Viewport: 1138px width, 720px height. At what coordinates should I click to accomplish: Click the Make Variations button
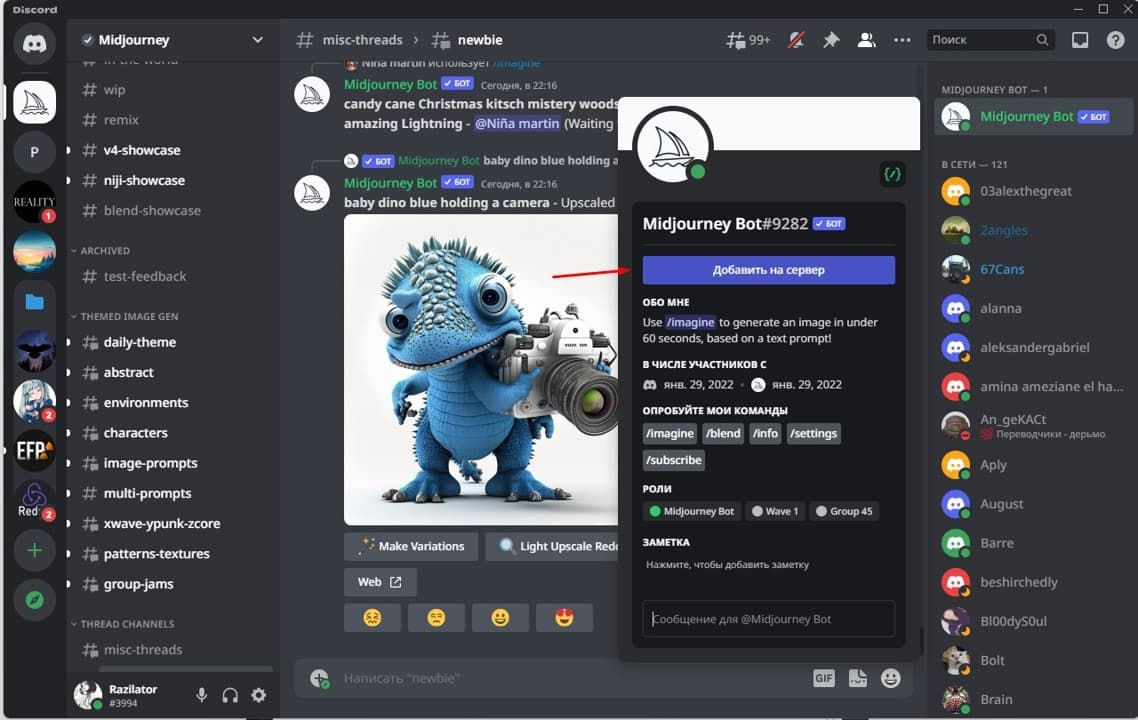411,547
